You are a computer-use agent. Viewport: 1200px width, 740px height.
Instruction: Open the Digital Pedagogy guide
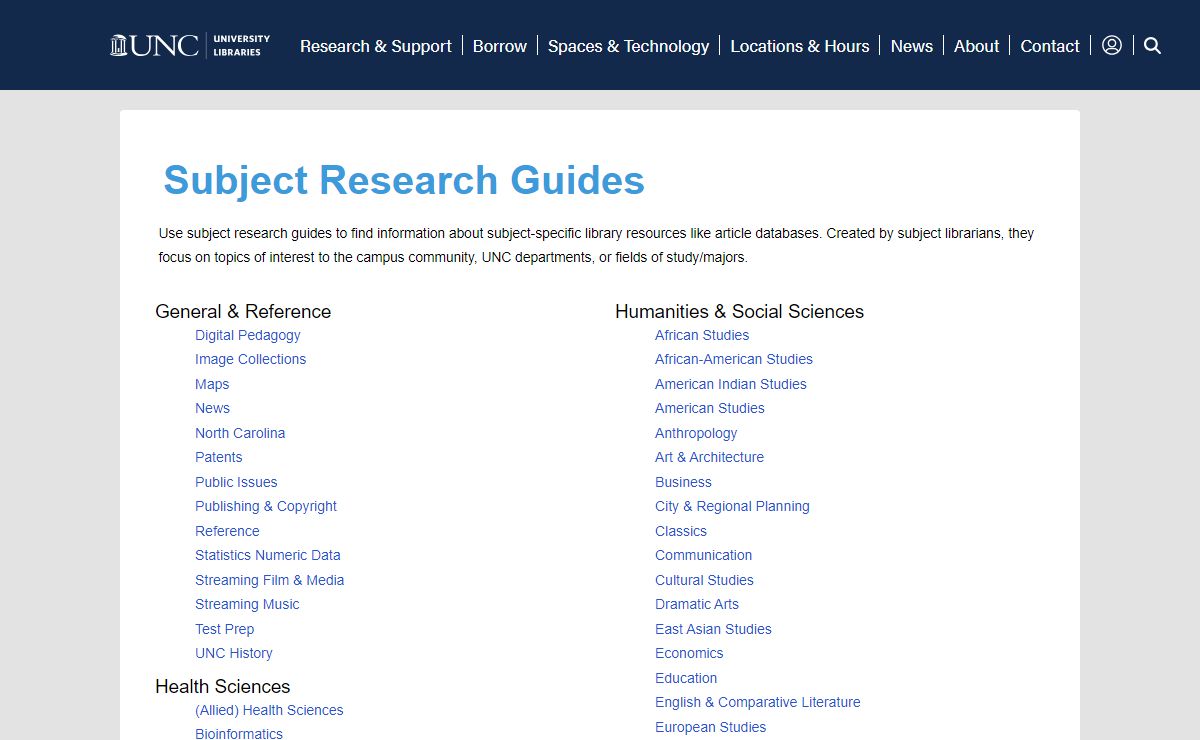(248, 335)
